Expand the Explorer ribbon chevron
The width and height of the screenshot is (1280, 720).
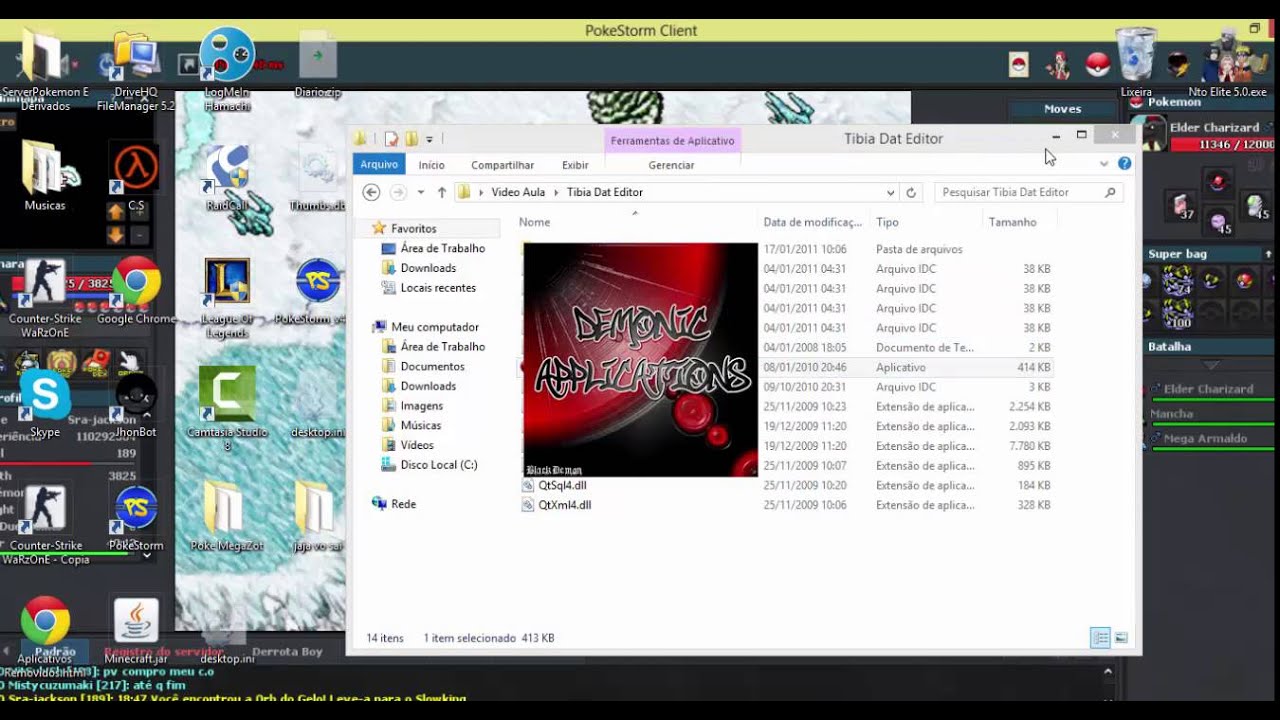pyautogui.click(x=1104, y=164)
